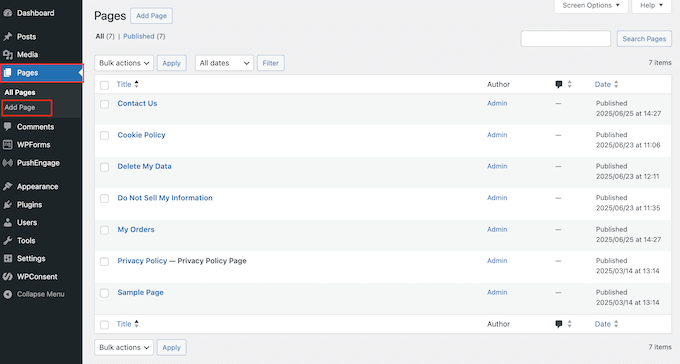Open the Contact Us page link
The width and height of the screenshot is (680, 364).
pyautogui.click(x=137, y=104)
